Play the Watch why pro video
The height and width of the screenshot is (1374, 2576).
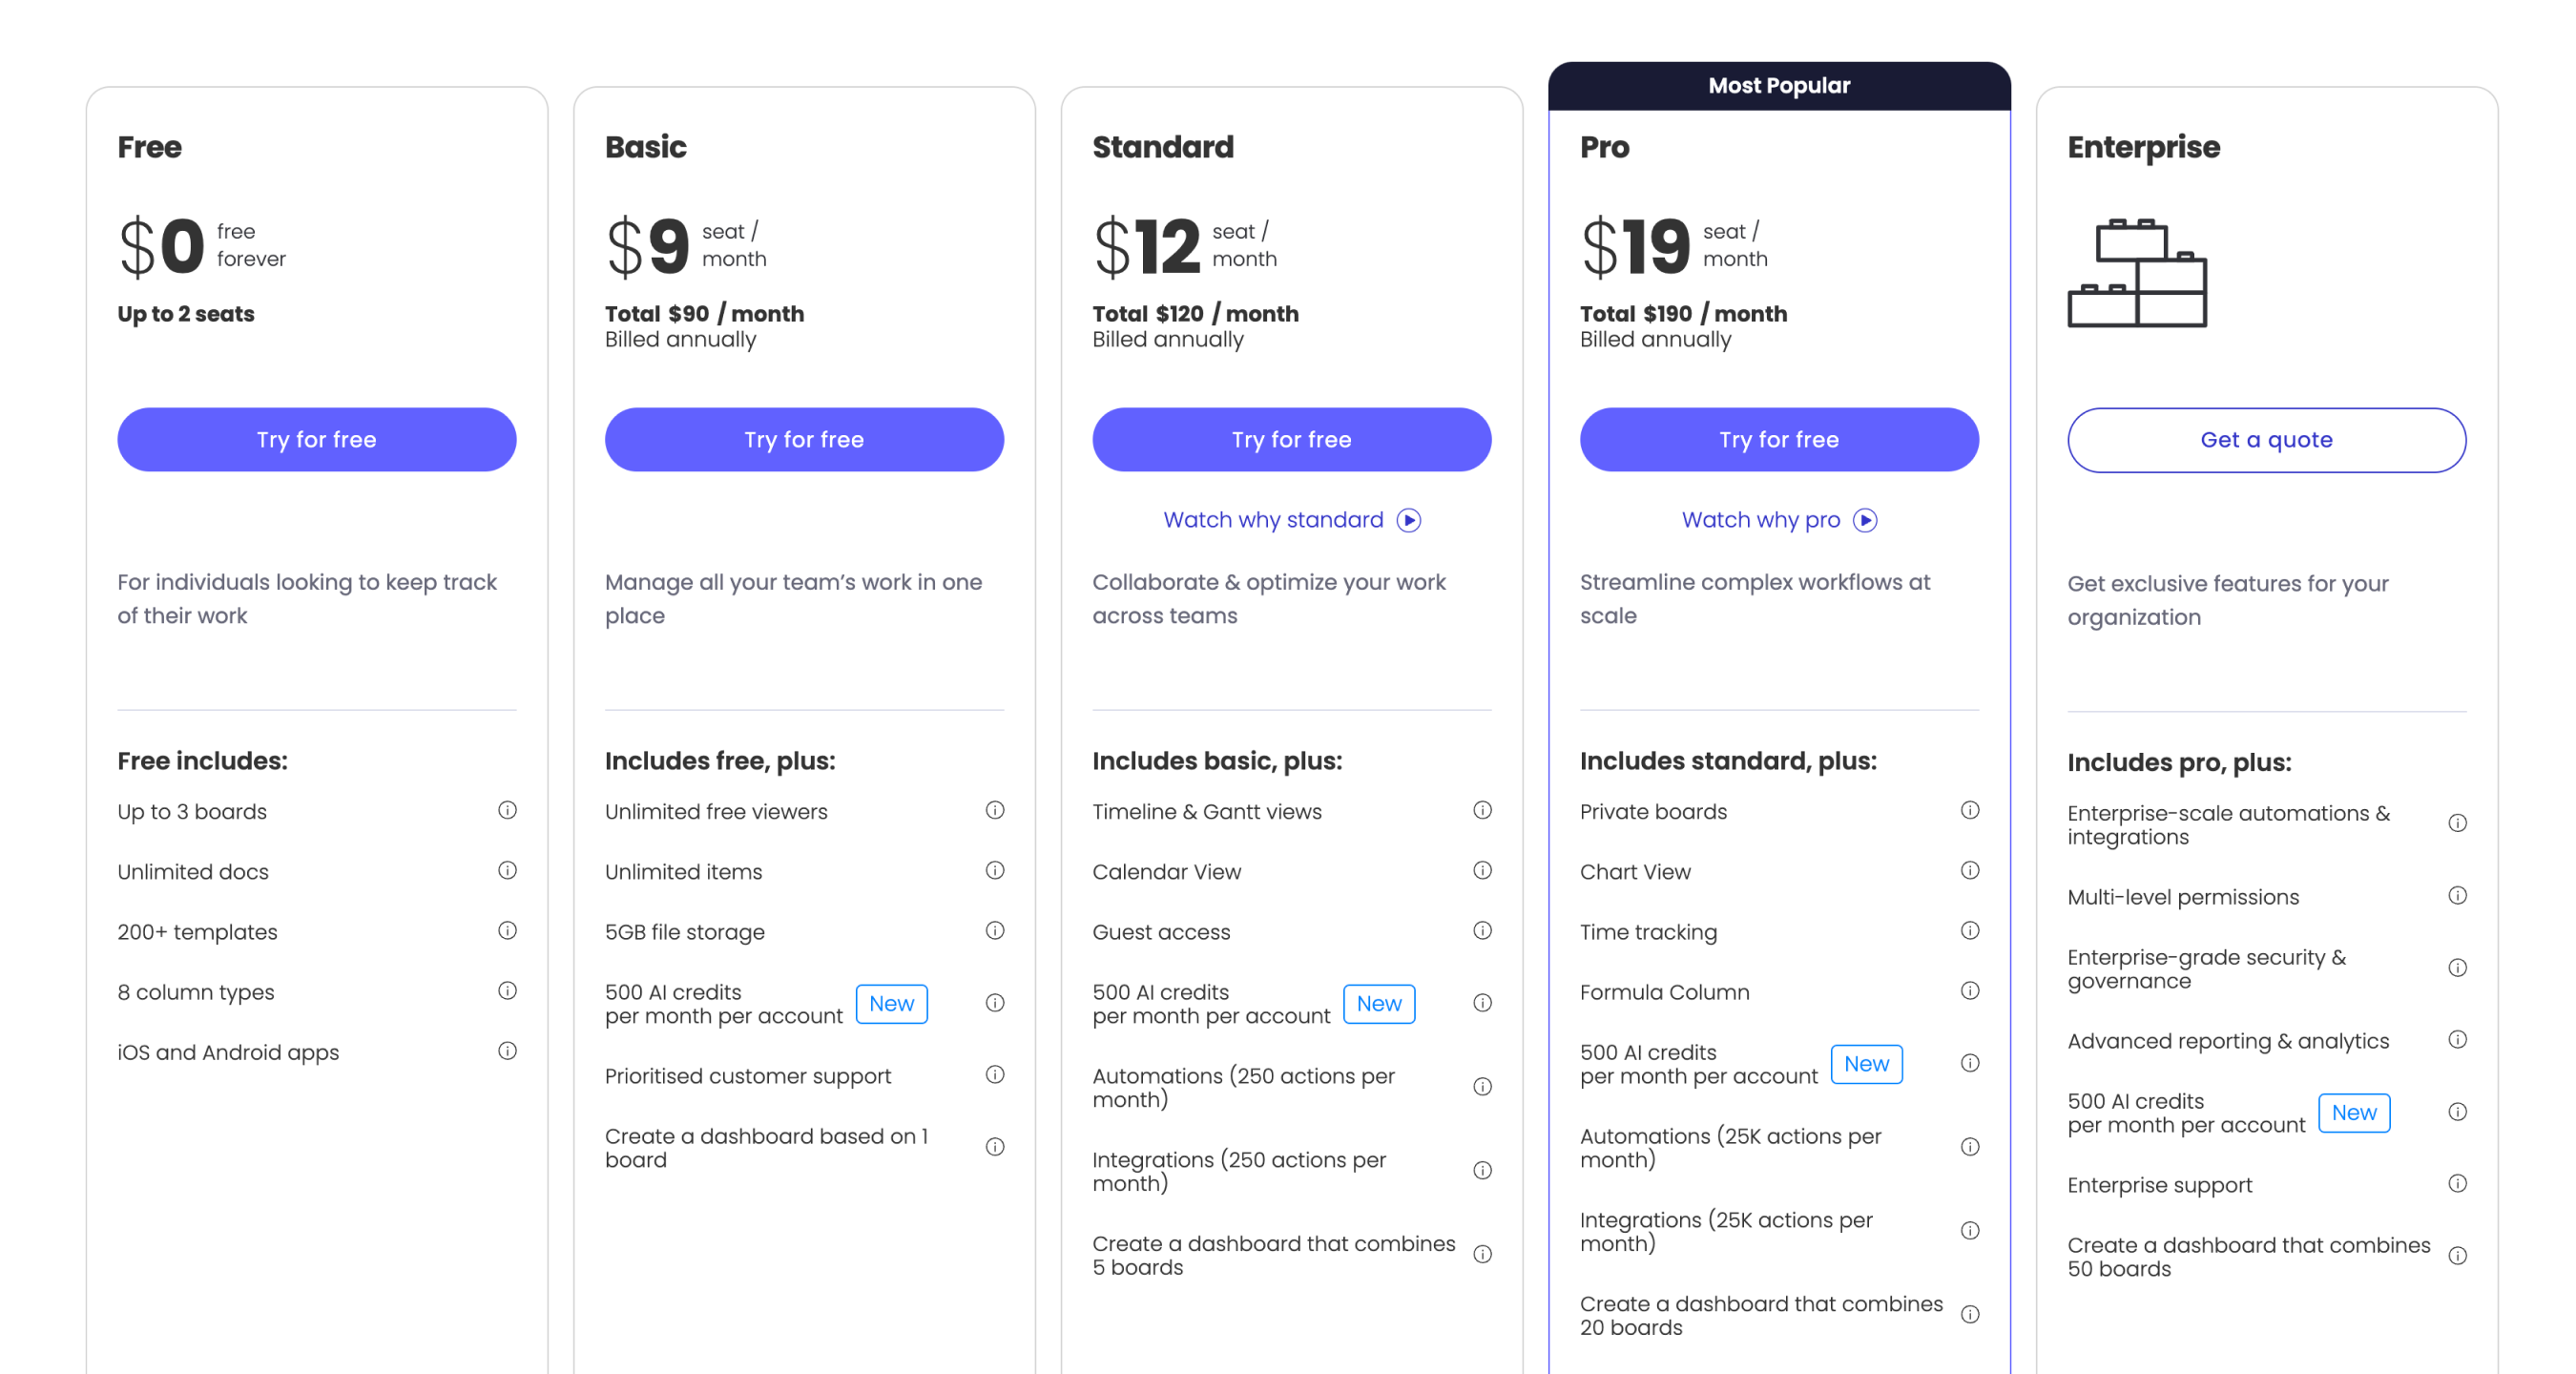pos(1779,519)
